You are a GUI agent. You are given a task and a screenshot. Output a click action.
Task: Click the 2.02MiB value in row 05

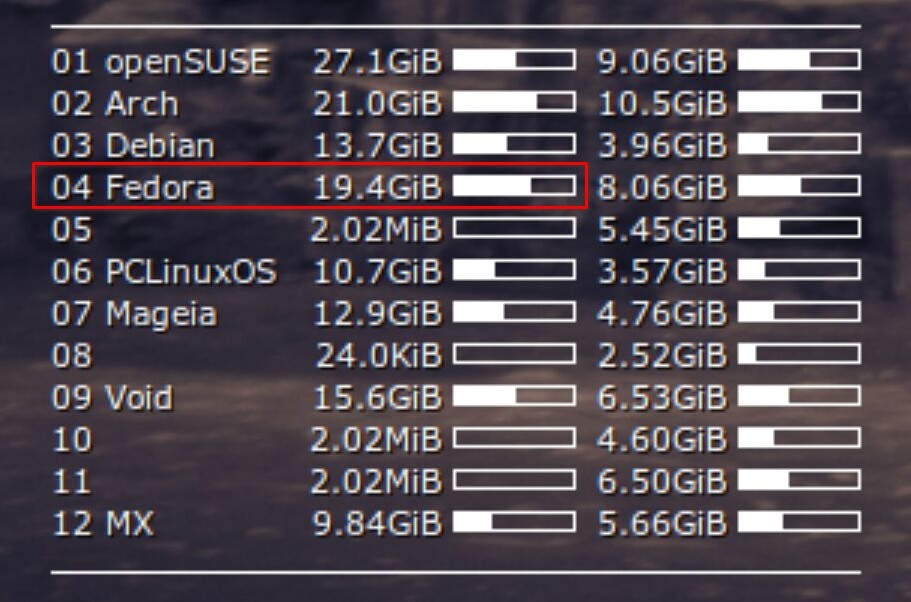coord(376,230)
